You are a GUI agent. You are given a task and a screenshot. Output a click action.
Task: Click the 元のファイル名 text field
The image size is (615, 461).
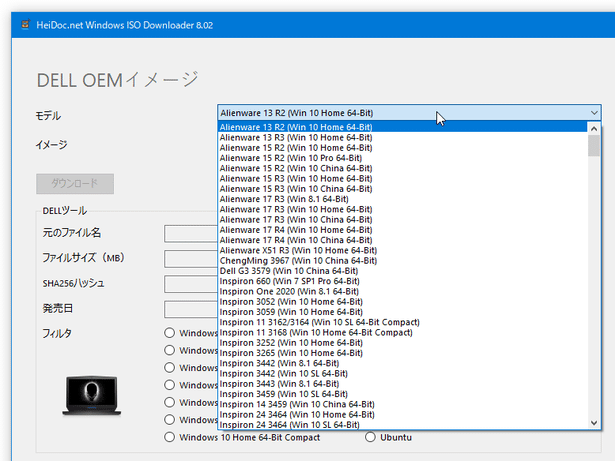click(191, 233)
